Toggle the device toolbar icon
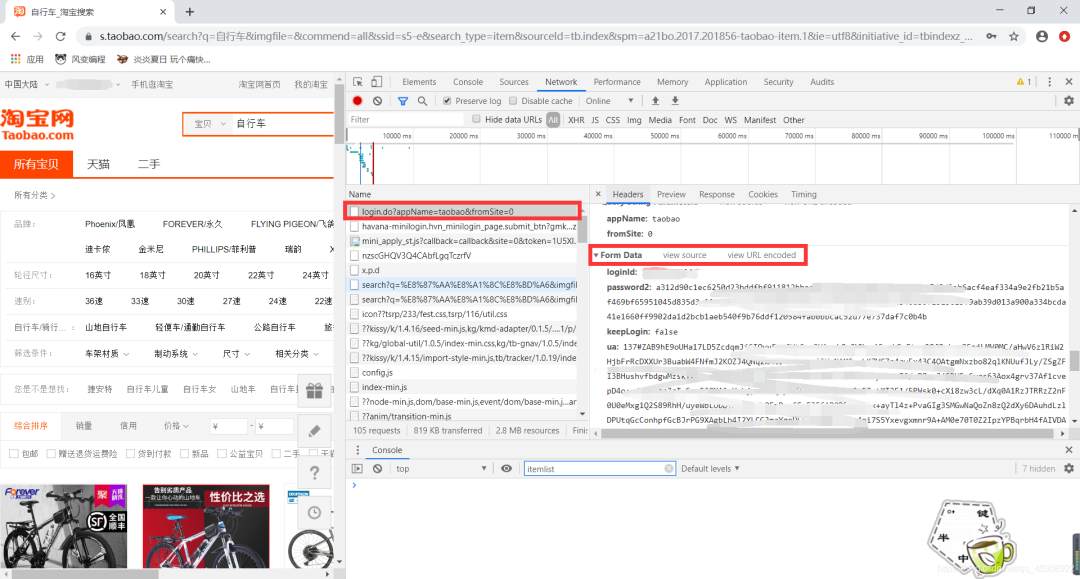 (x=377, y=82)
